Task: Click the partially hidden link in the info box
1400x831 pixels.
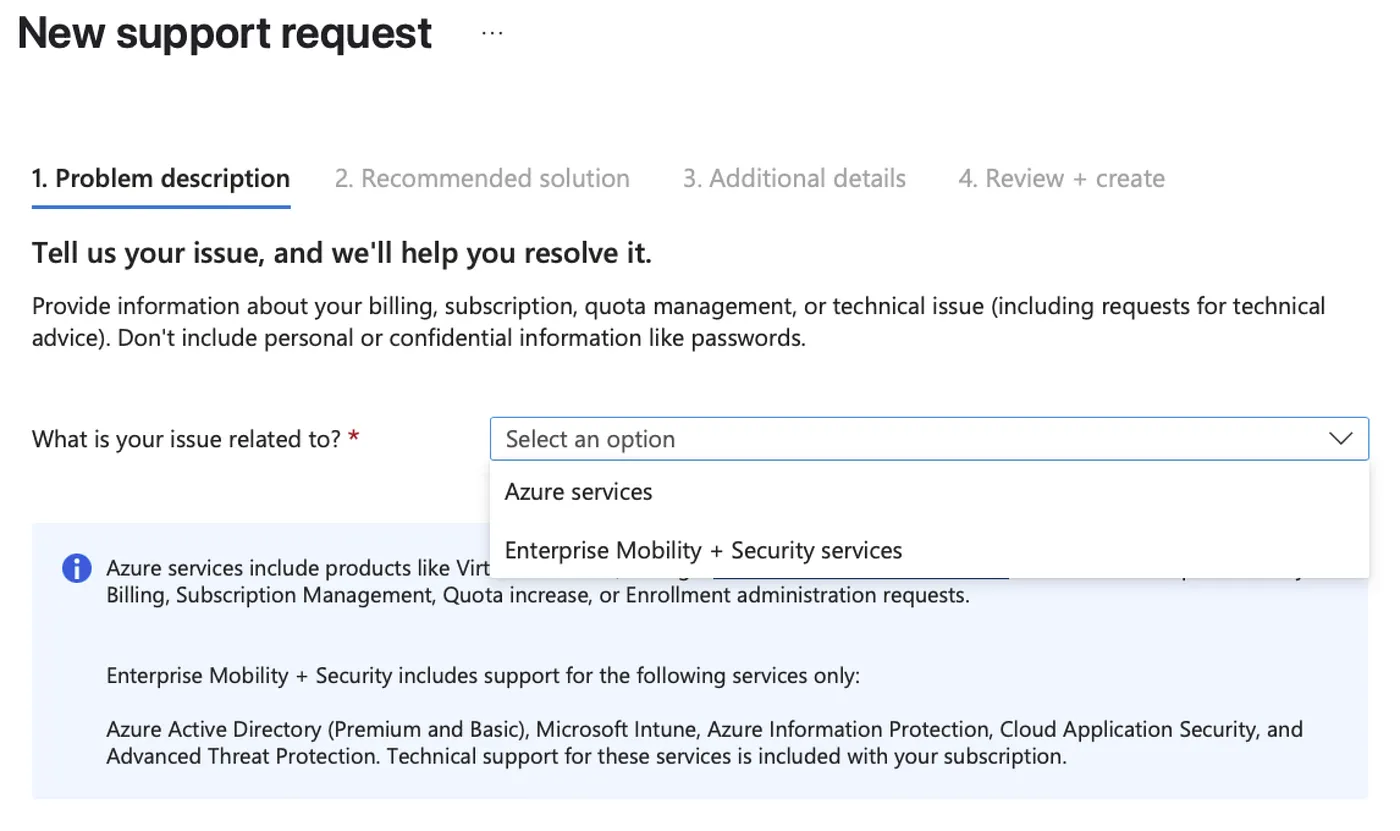Action: coord(860,578)
